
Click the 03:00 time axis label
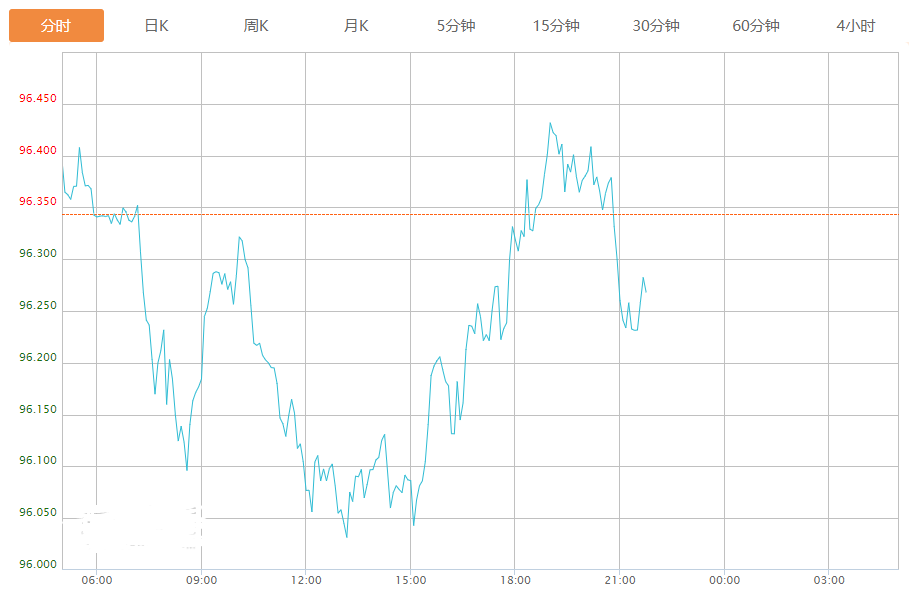pos(829,580)
